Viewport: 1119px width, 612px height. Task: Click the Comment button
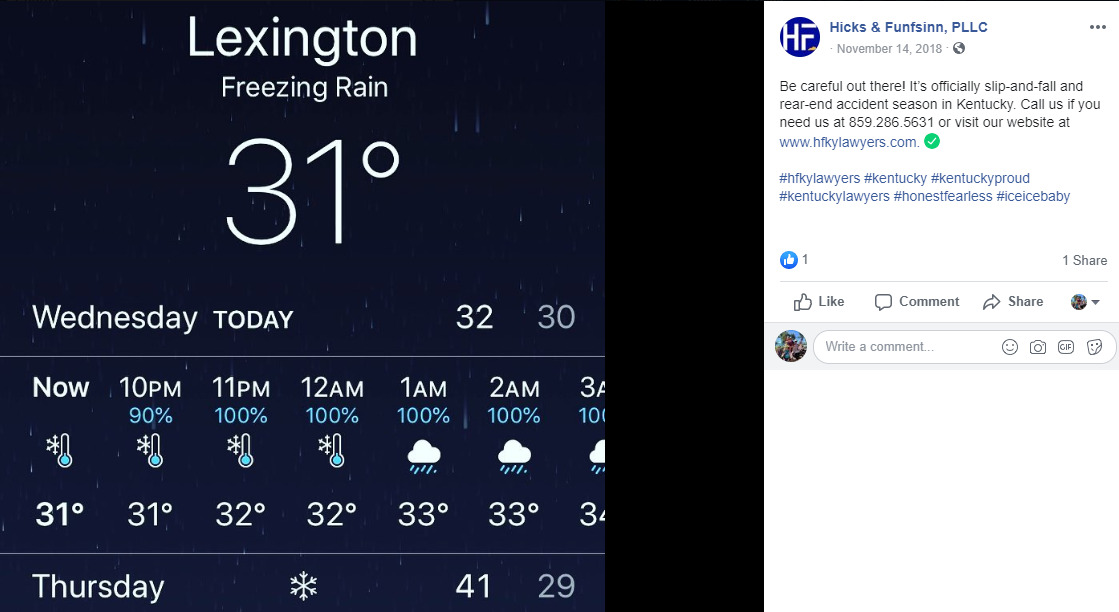(x=916, y=302)
